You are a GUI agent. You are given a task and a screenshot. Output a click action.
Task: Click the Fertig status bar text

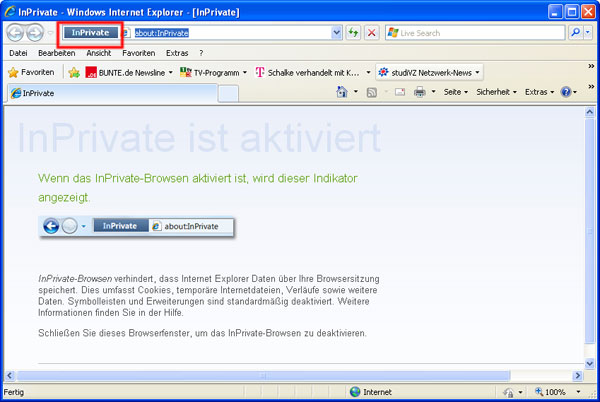14,392
